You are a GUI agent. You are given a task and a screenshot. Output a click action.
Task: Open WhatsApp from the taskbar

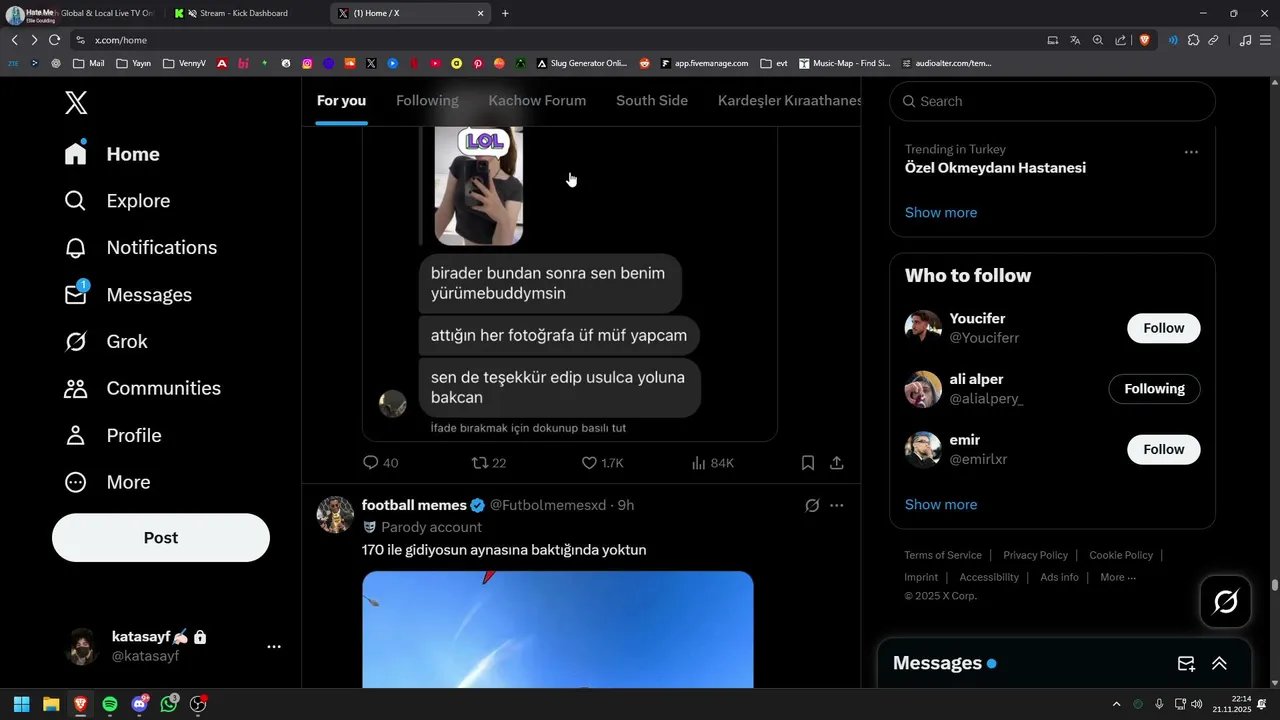coord(169,704)
